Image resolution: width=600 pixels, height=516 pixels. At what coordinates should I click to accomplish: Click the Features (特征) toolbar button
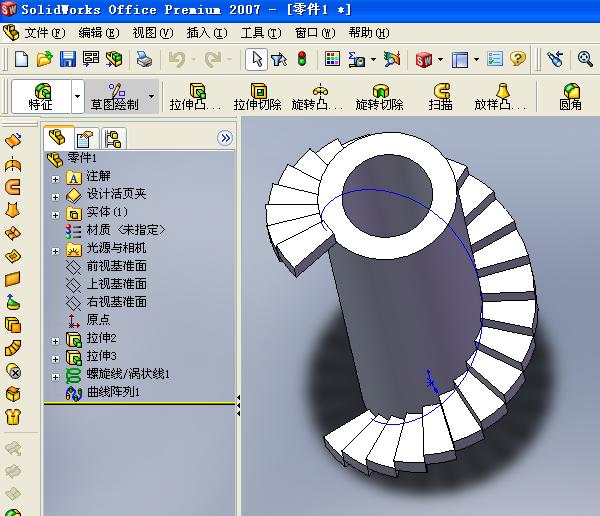coord(41,96)
